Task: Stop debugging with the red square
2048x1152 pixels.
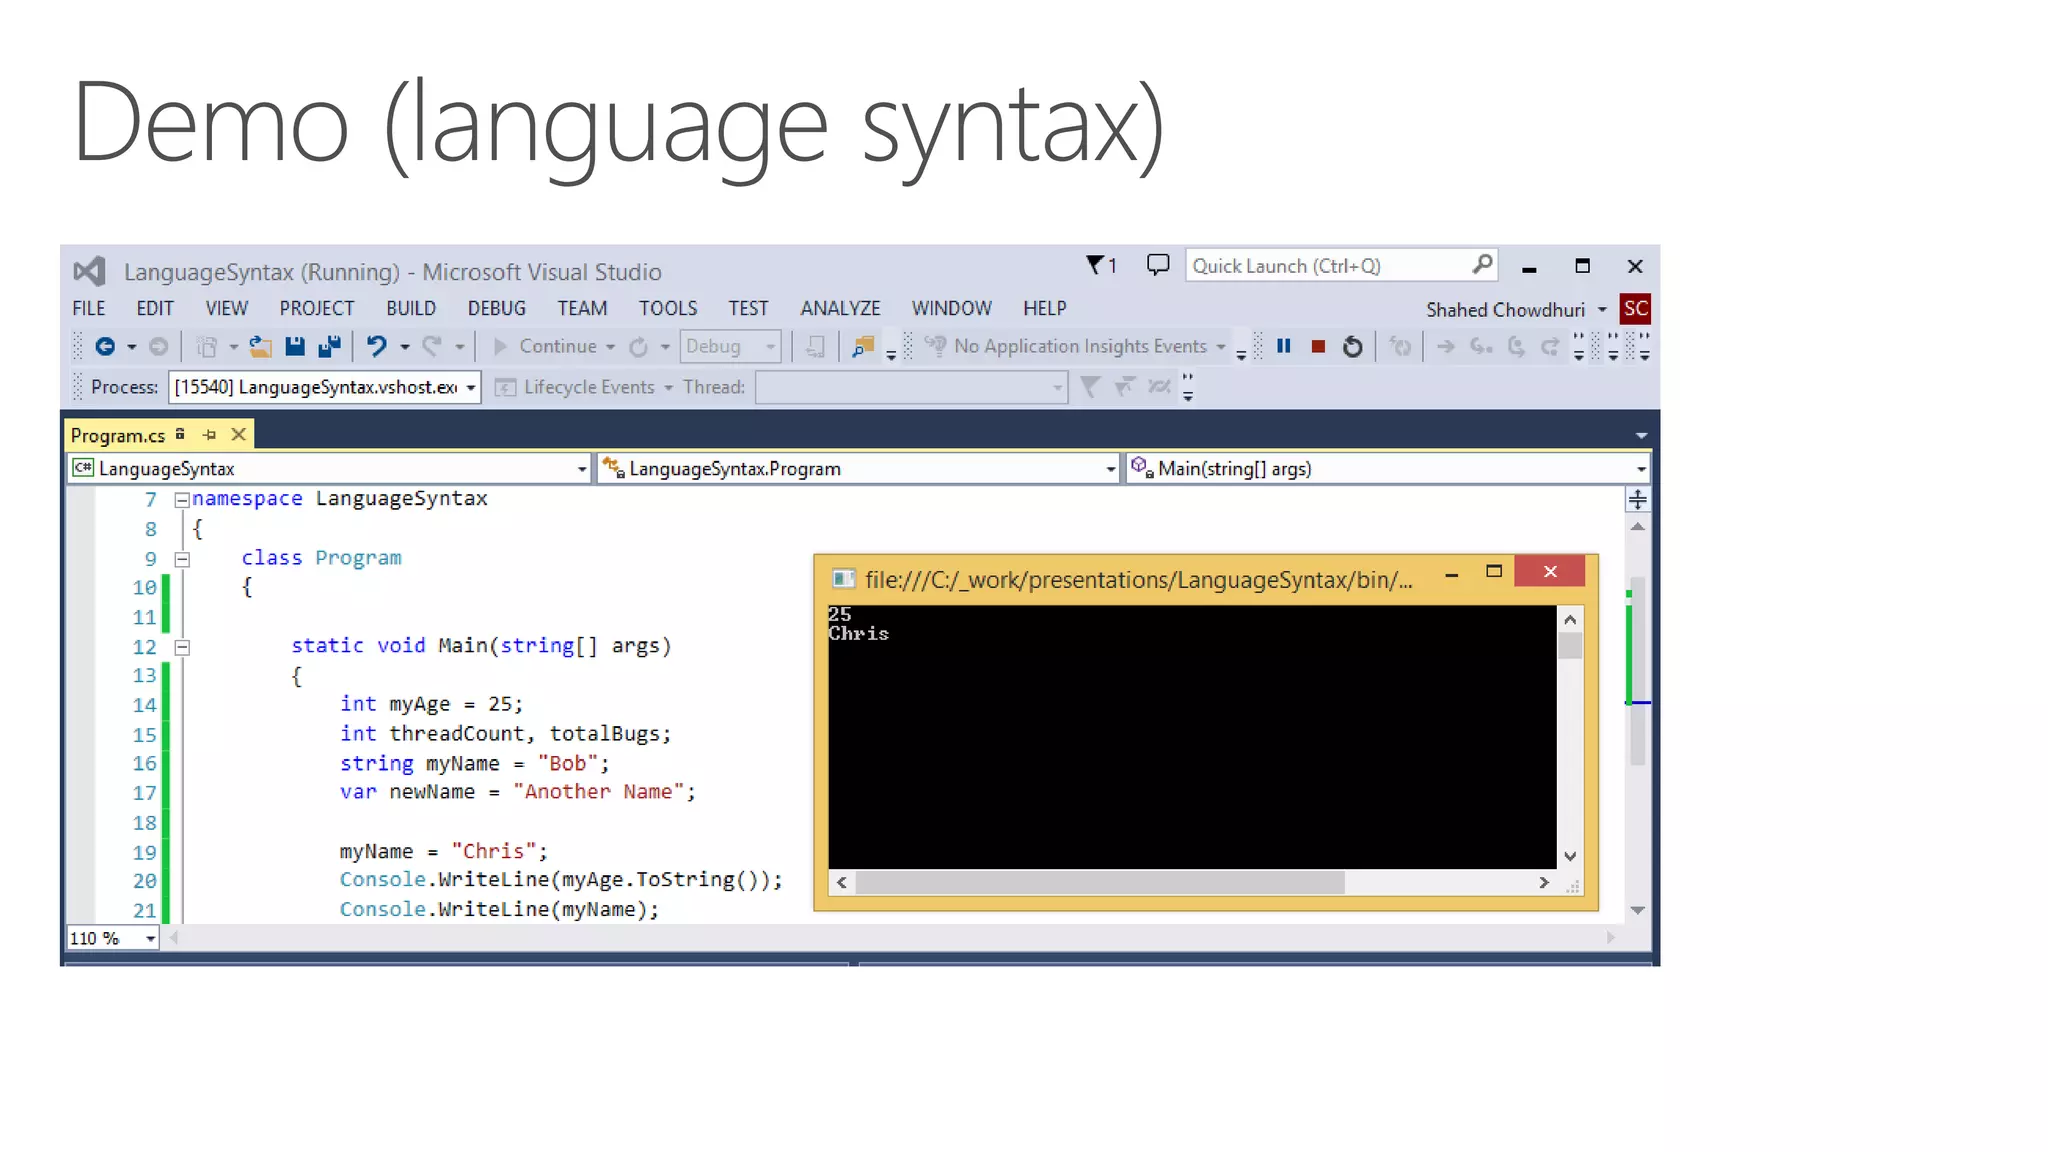Action: click(x=1318, y=347)
